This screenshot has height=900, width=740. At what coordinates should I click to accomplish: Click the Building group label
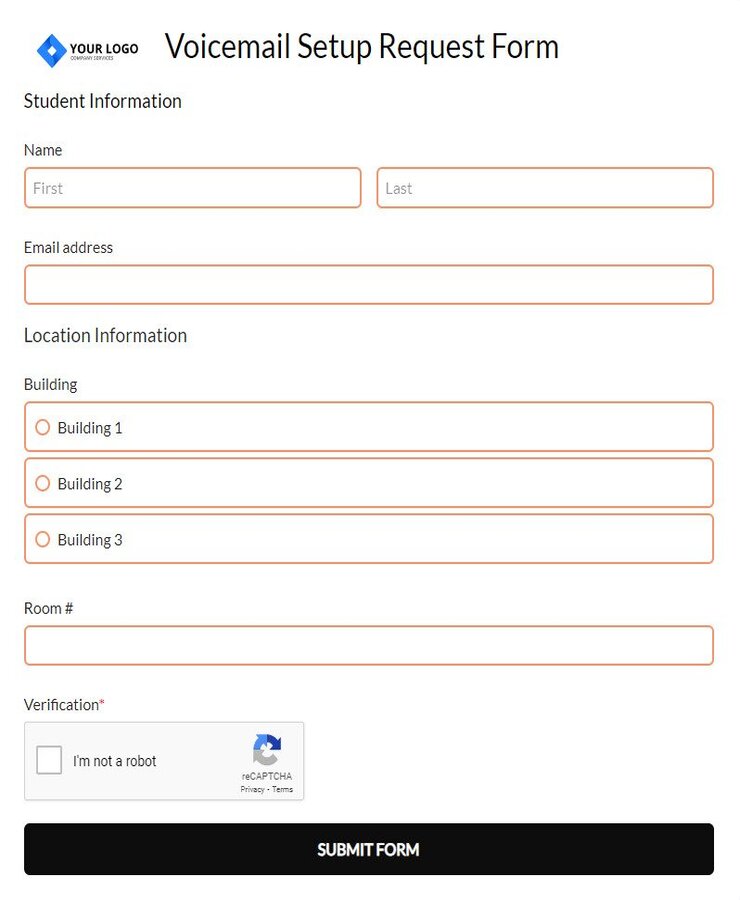[x=50, y=384]
